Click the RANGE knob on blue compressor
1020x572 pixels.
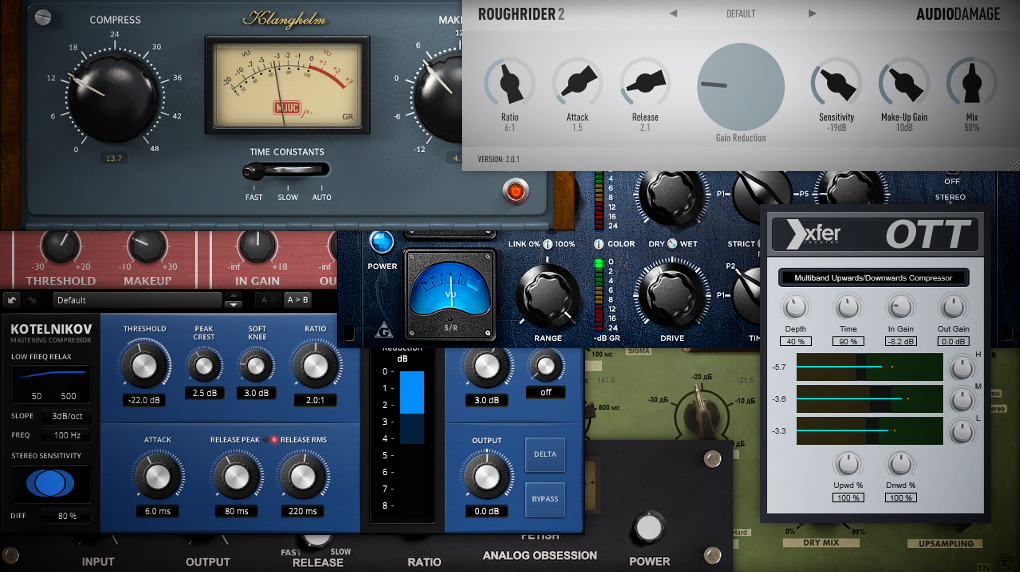548,297
